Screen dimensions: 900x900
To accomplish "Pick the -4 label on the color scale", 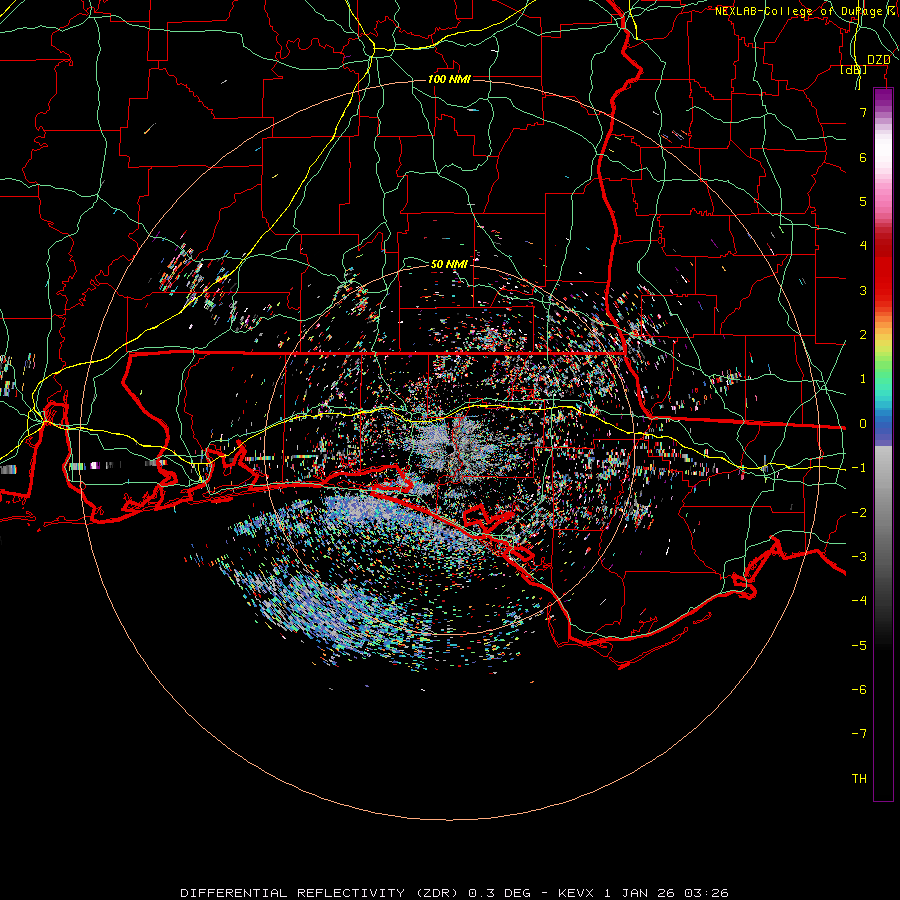I will click(x=859, y=601).
